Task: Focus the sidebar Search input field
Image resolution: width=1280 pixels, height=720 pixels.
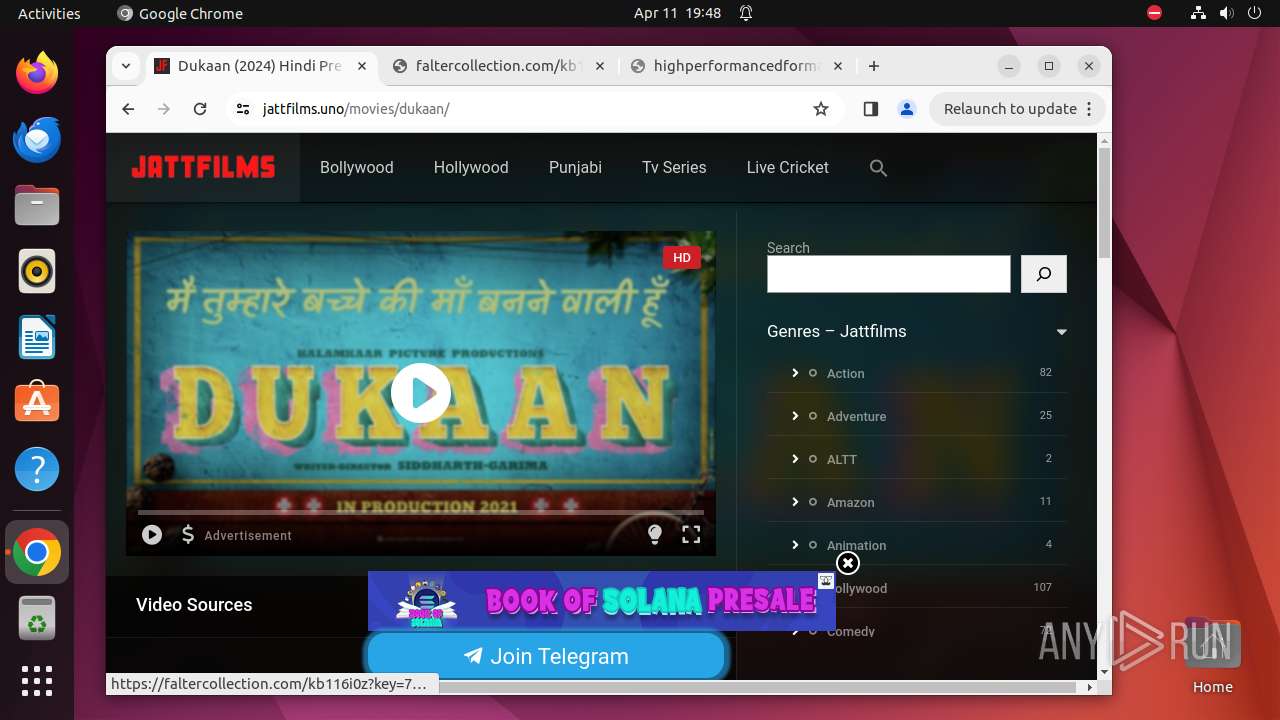Action: (888, 274)
